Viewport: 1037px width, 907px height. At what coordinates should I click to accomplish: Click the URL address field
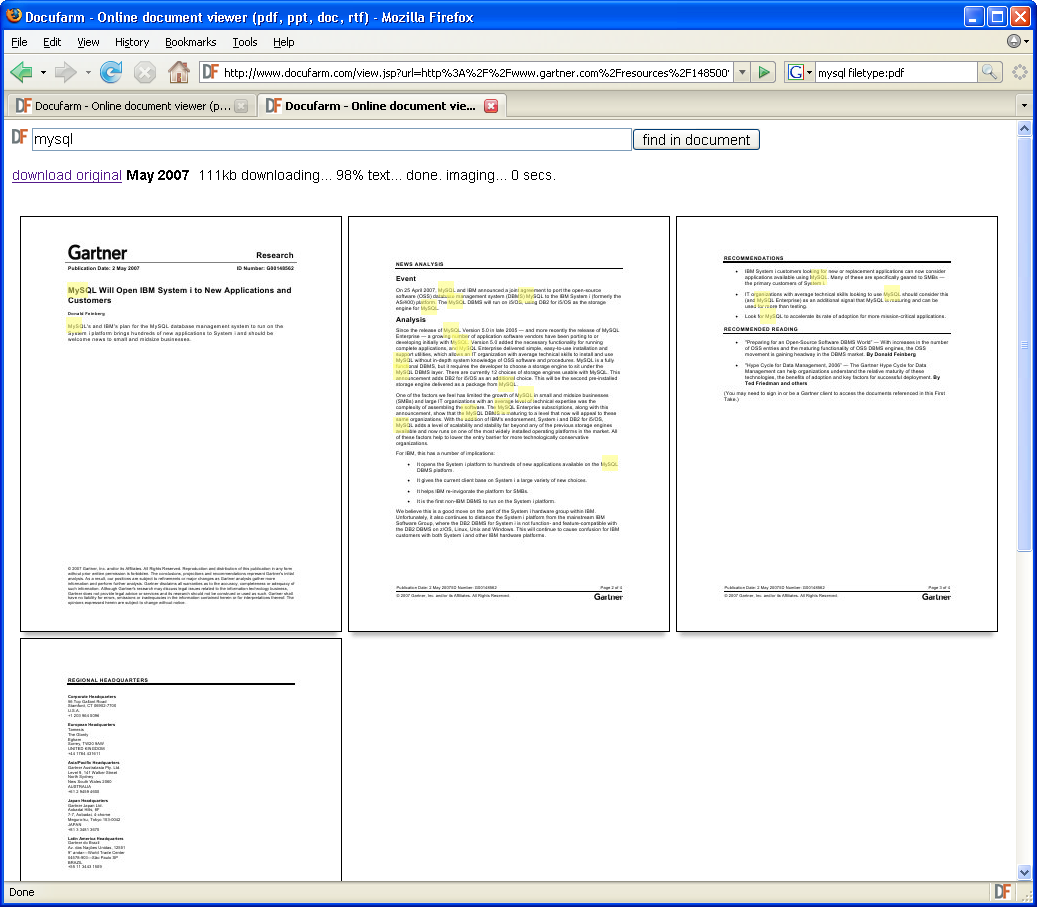coord(476,72)
